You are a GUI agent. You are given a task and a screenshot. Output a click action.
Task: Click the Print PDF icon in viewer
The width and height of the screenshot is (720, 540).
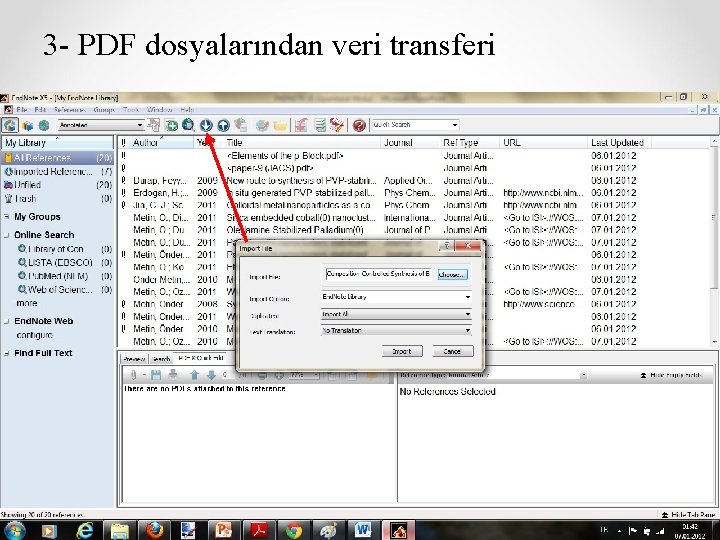pos(173,375)
